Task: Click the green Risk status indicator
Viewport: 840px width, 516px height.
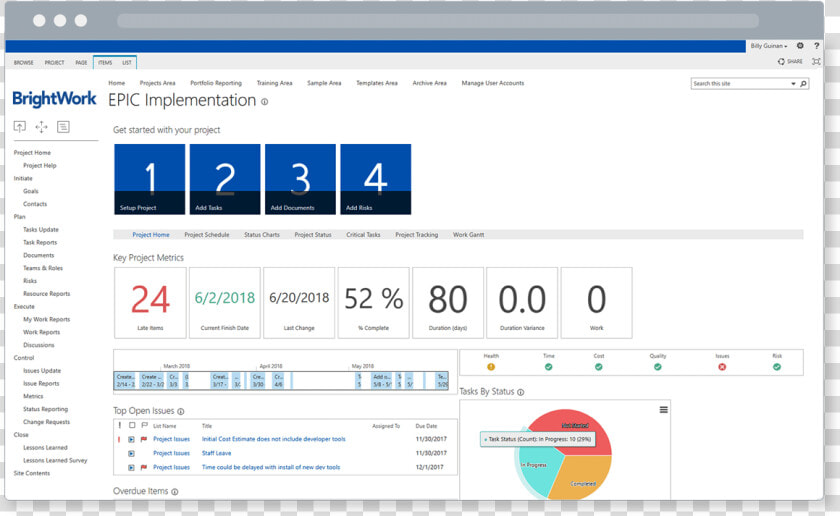Action: 777,367
